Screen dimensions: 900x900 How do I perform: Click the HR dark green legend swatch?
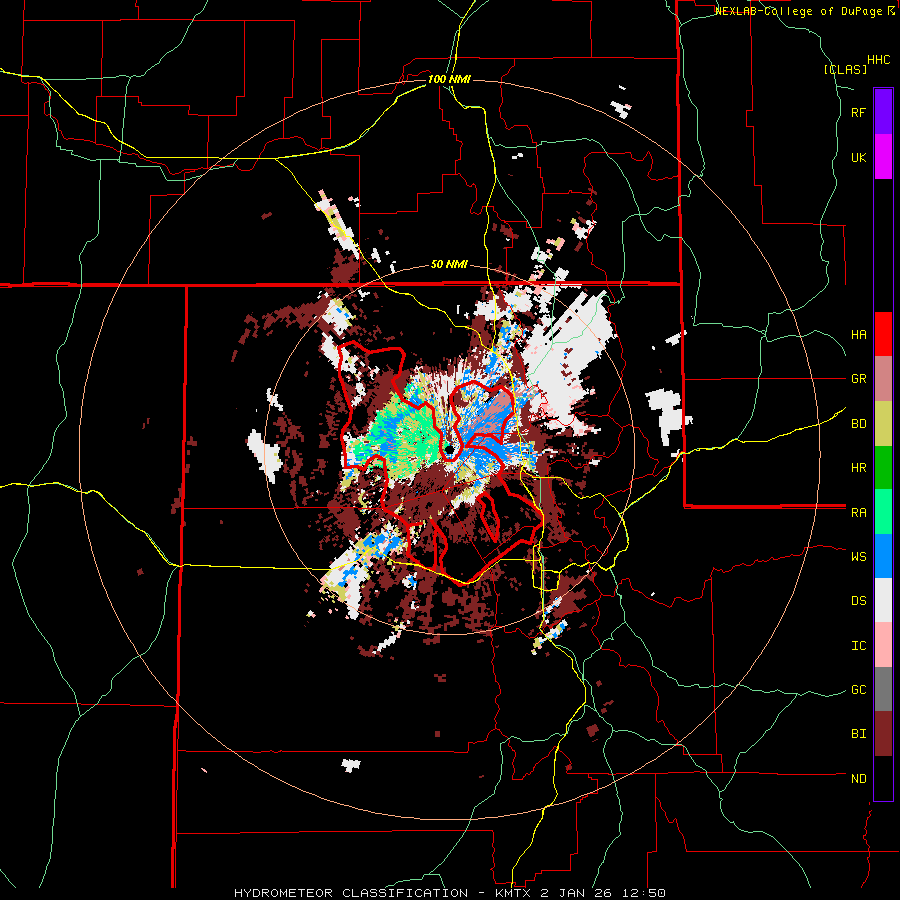[x=883, y=467]
